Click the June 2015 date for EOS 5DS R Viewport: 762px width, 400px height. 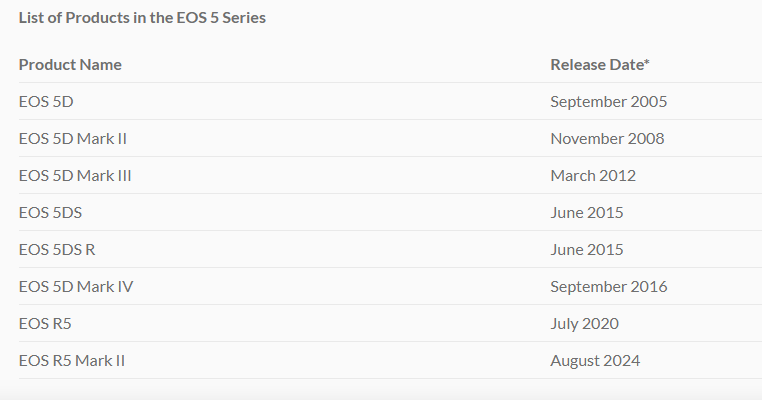587,249
